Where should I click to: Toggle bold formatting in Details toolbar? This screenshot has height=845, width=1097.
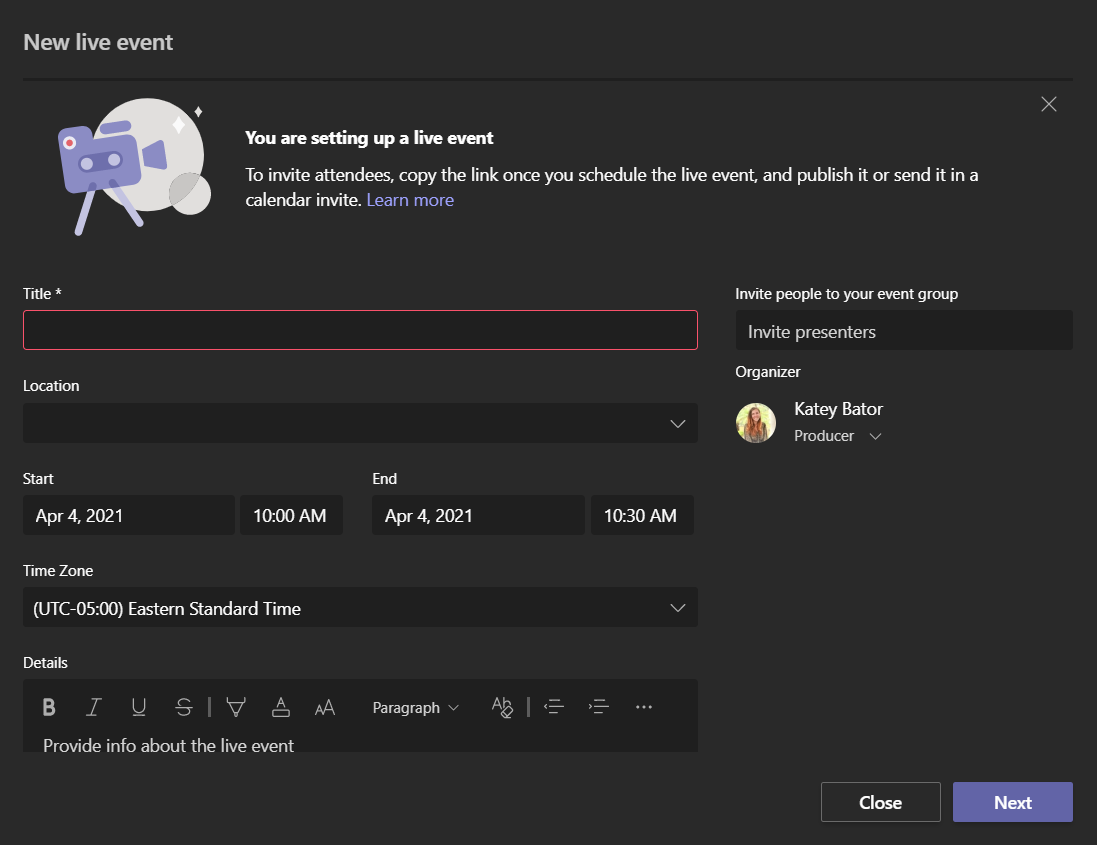coord(49,707)
